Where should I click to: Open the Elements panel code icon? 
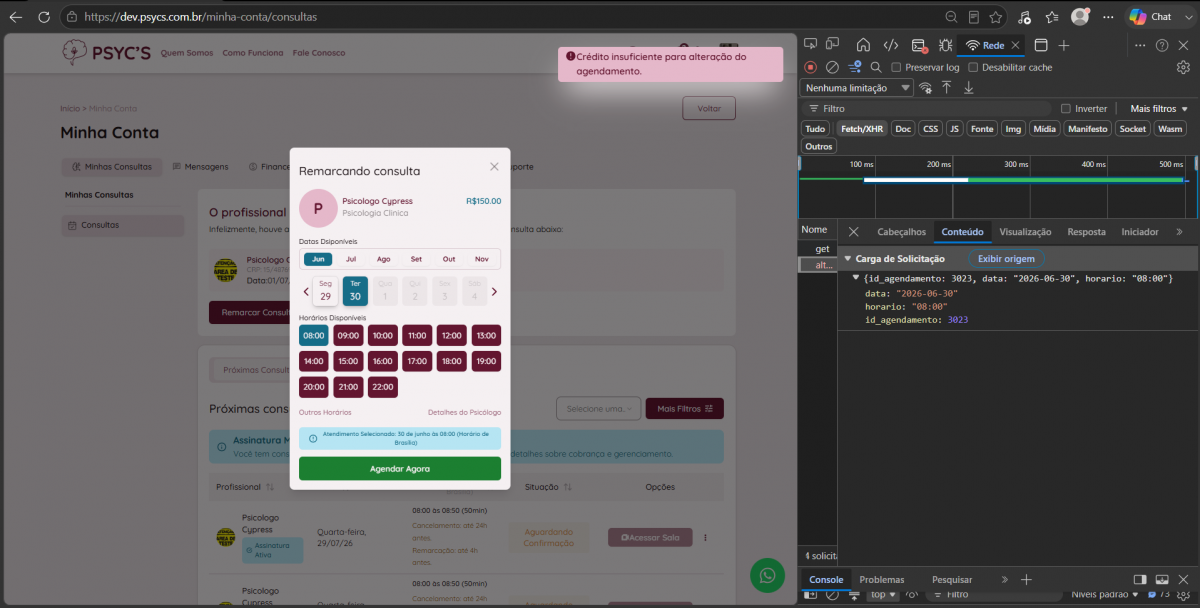(x=890, y=45)
